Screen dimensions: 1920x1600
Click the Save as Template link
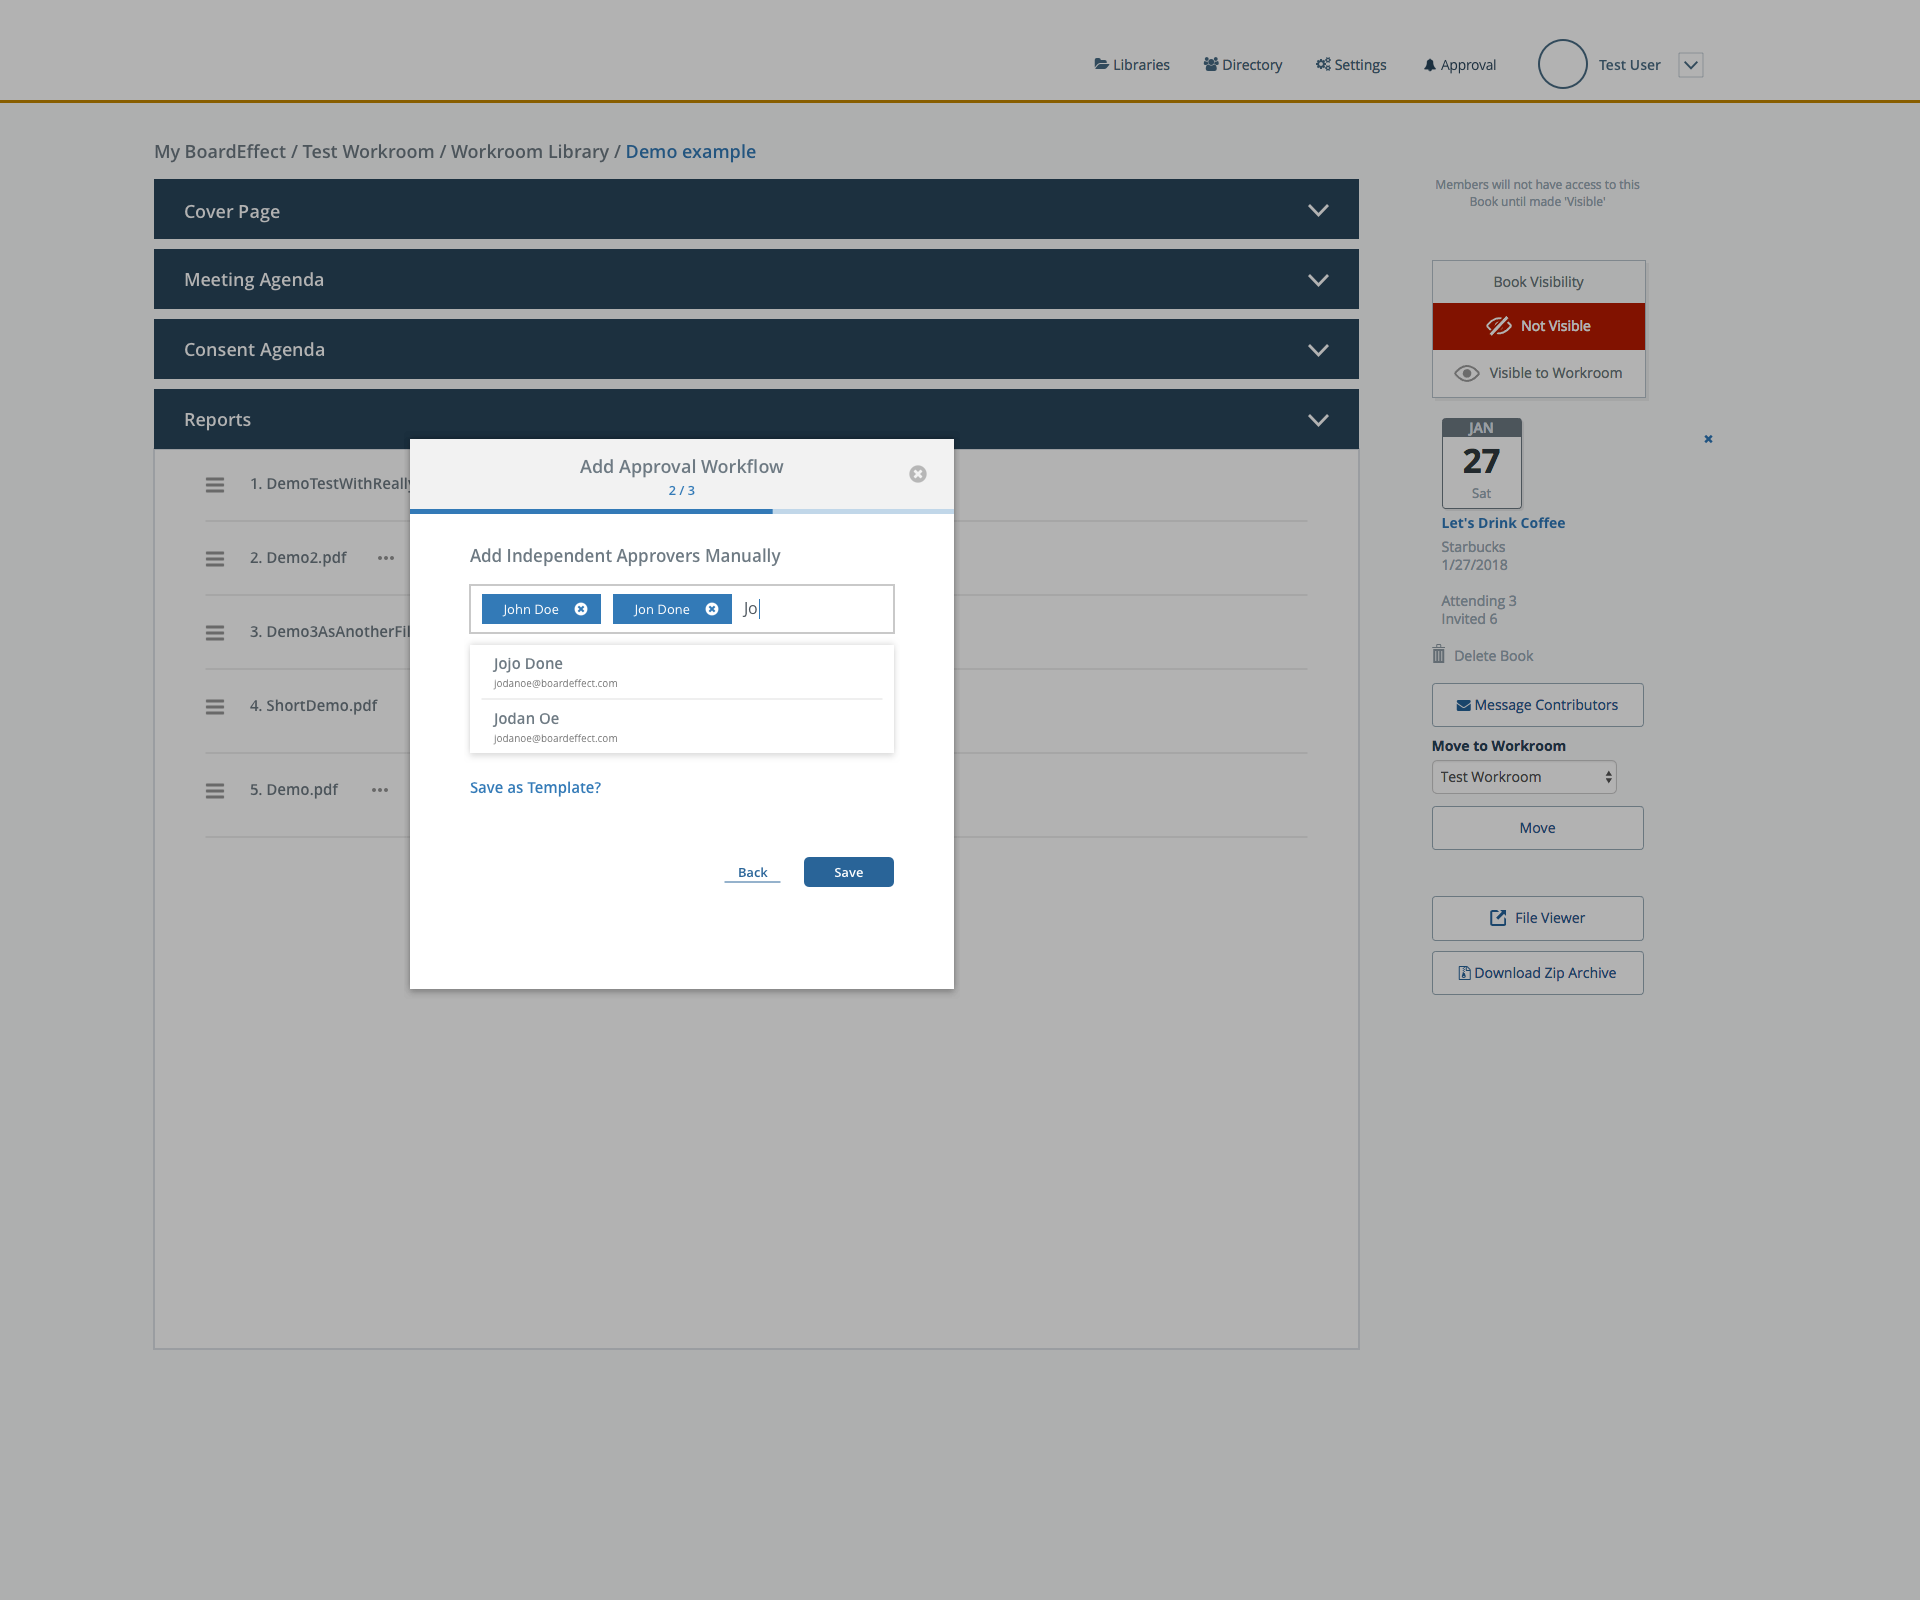[x=535, y=788]
